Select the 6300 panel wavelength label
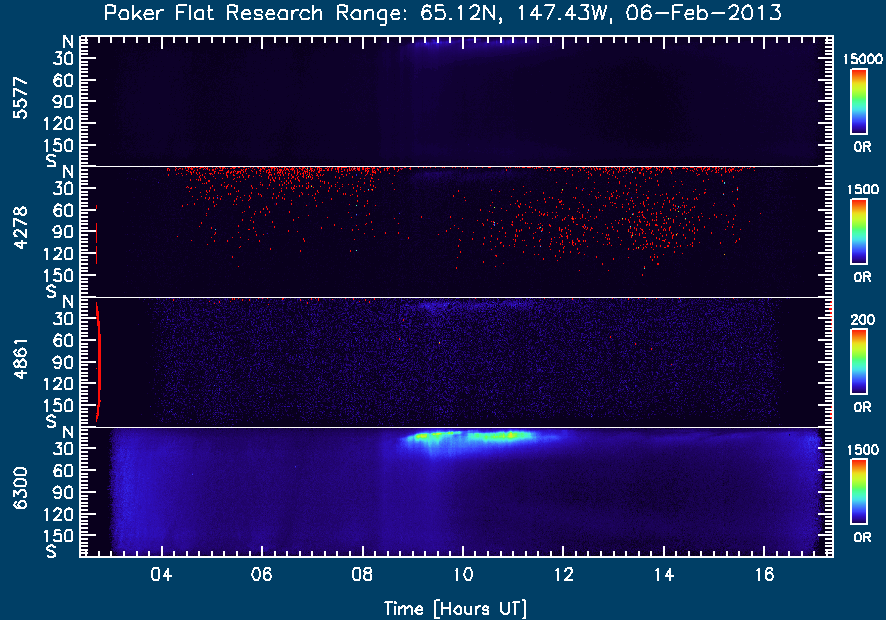 (20, 488)
